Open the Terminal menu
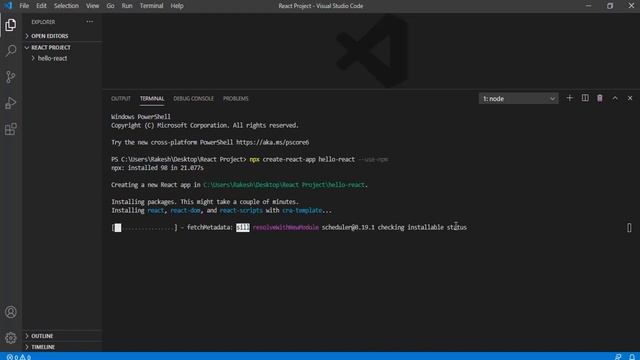 [x=151, y=6]
